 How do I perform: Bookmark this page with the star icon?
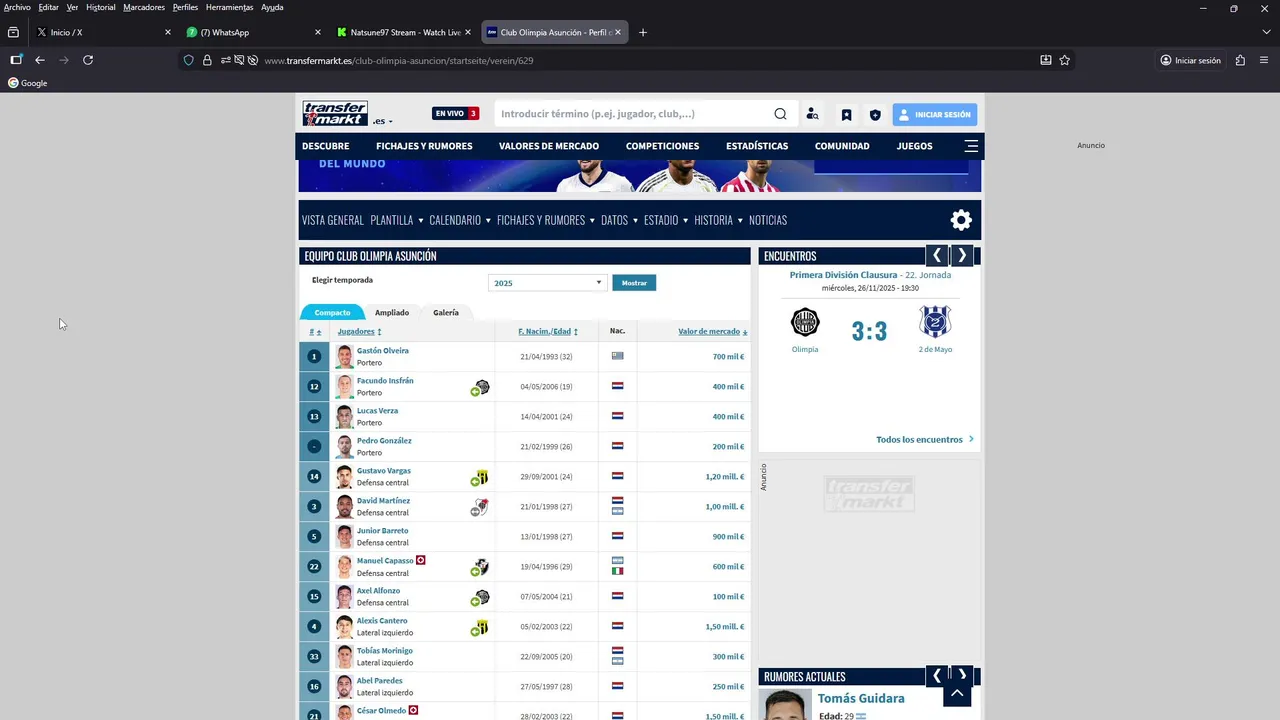click(x=1065, y=60)
